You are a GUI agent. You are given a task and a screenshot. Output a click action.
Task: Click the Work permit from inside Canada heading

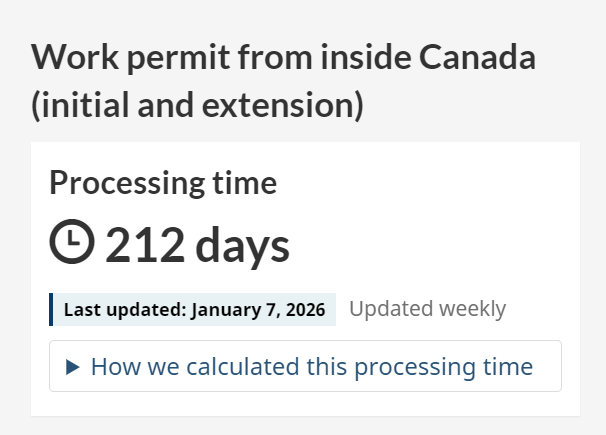[x=283, y=57]
